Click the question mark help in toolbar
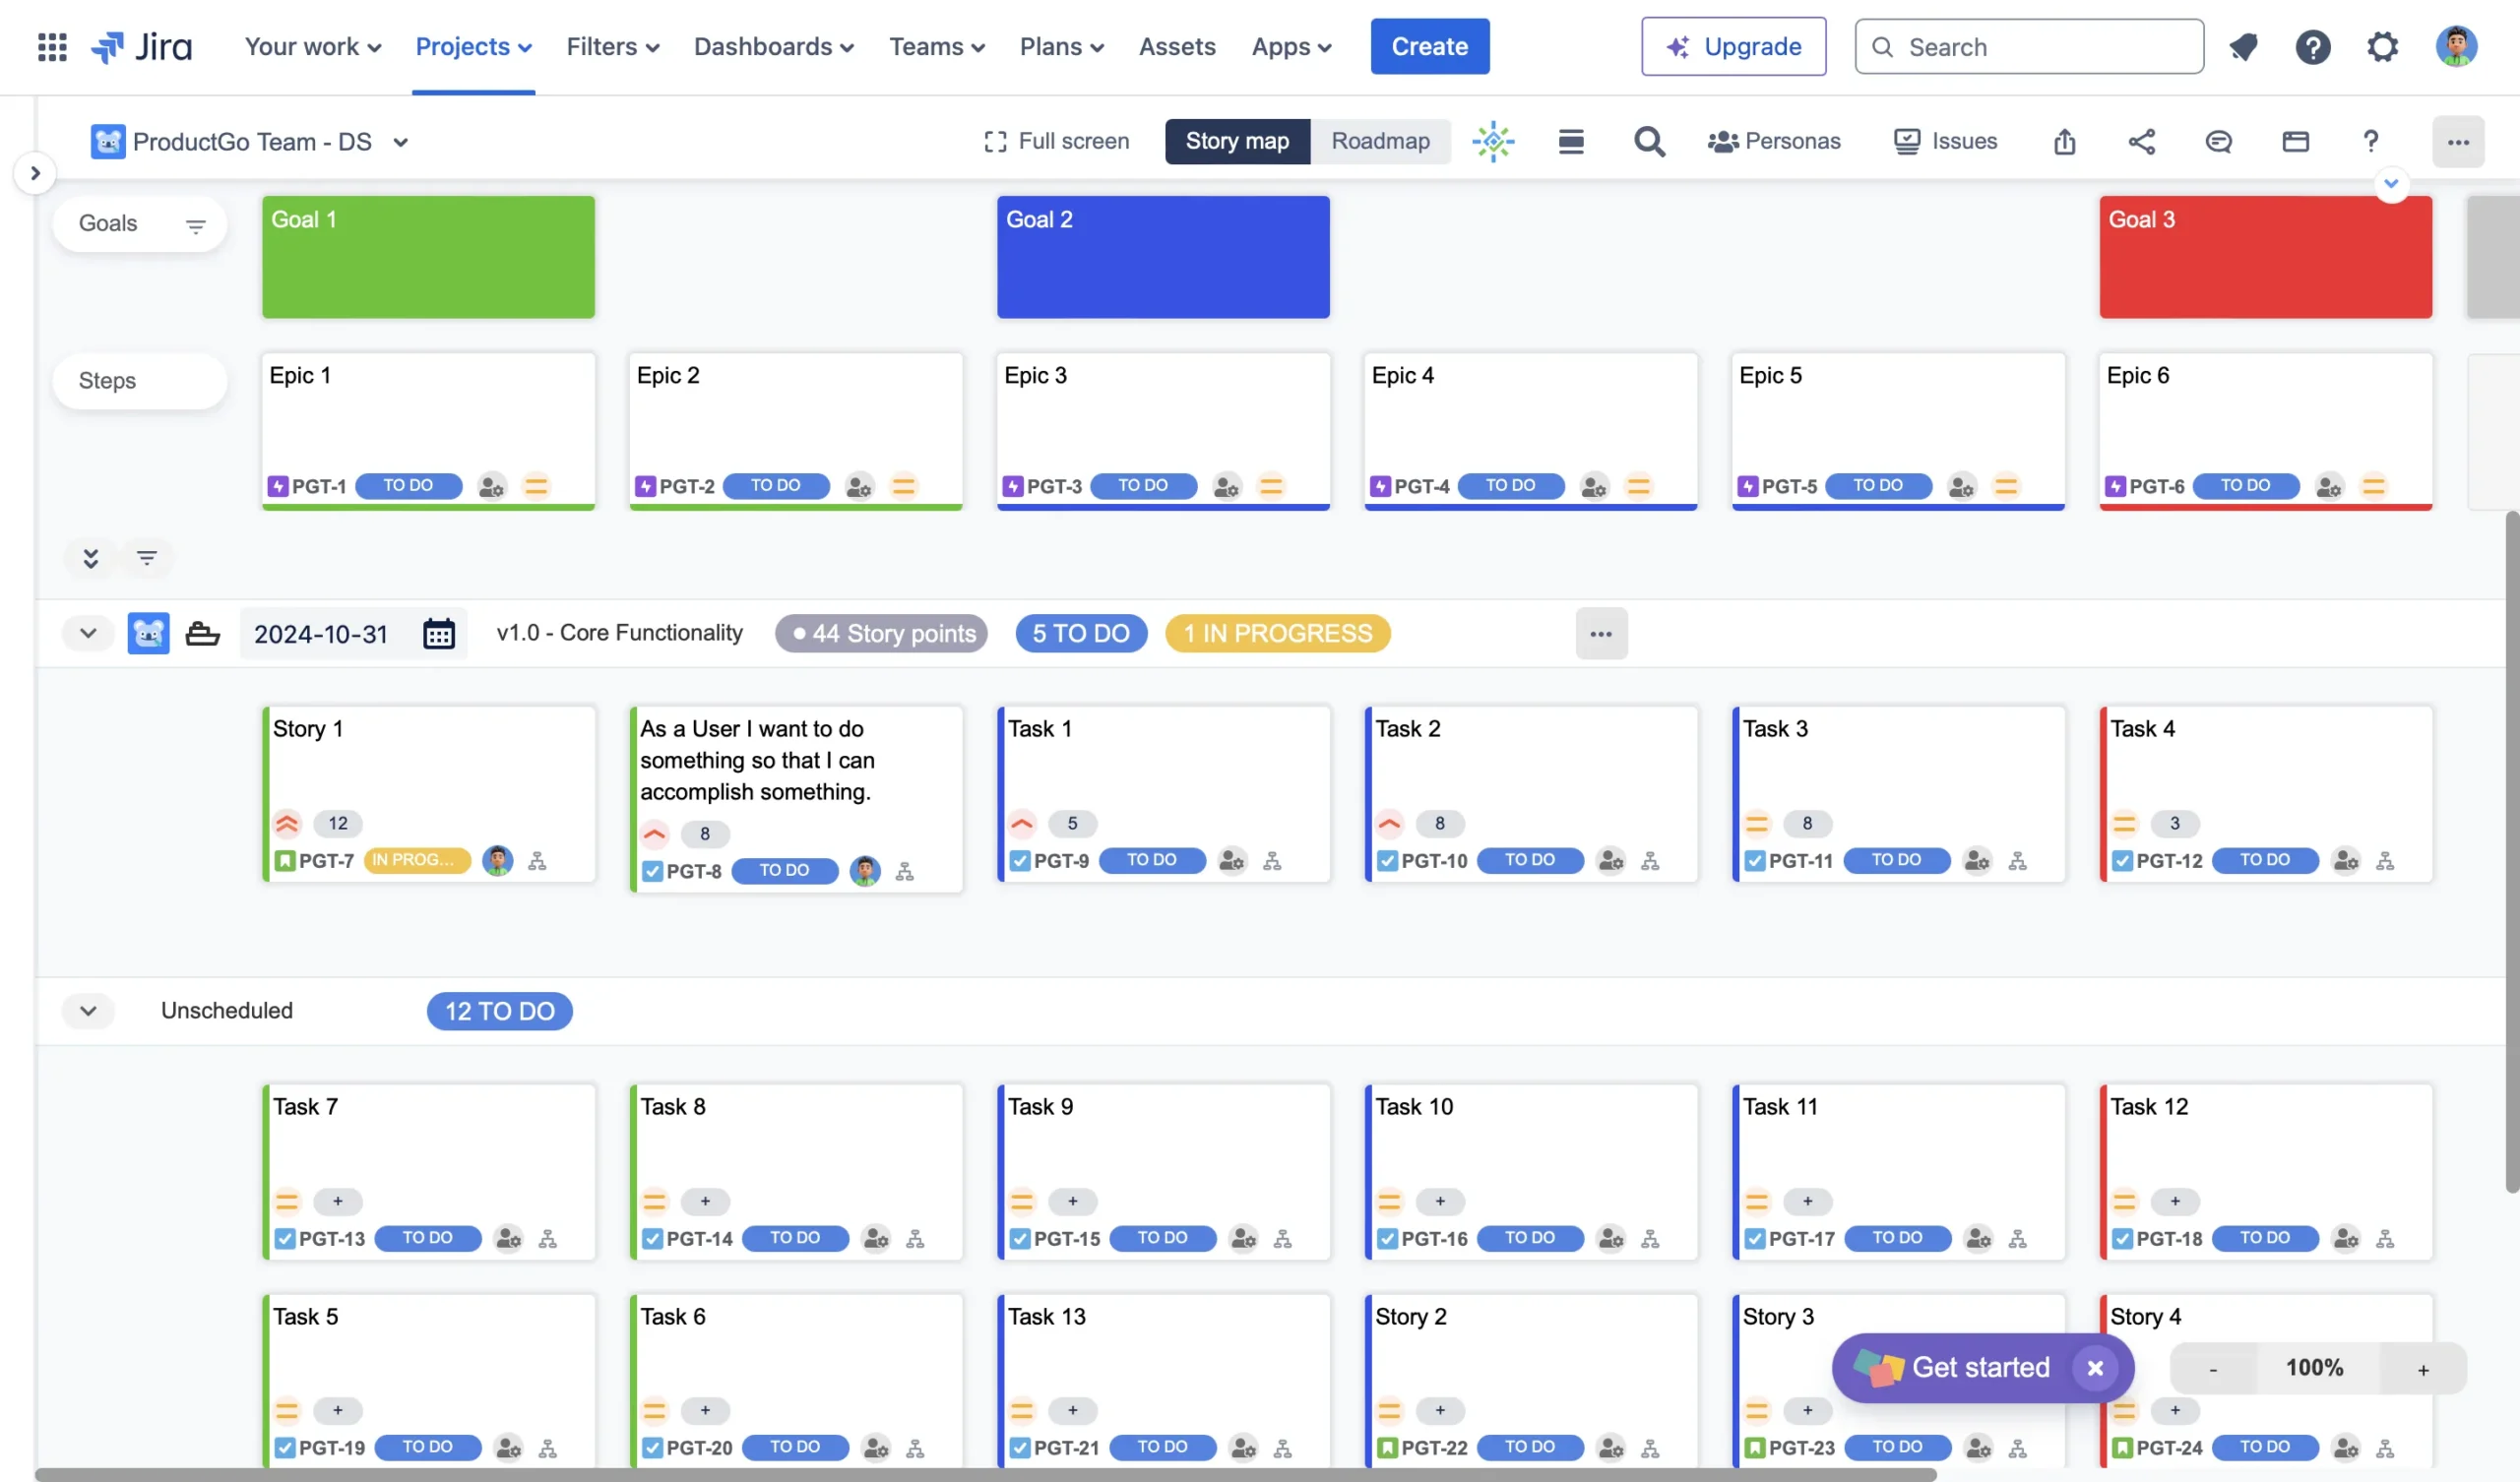Viewport: 2520px width, 1482px height. click(x=2370, y=142)
